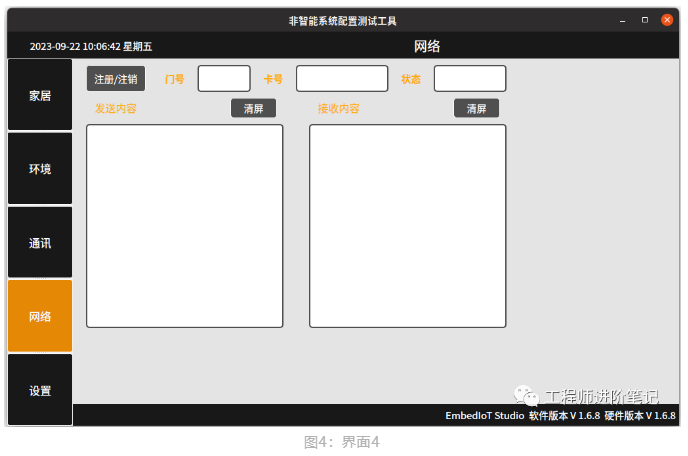688x456 pixels.
Task: Clear the 接收内容 area with 清屏
Action: coord(477,108)
